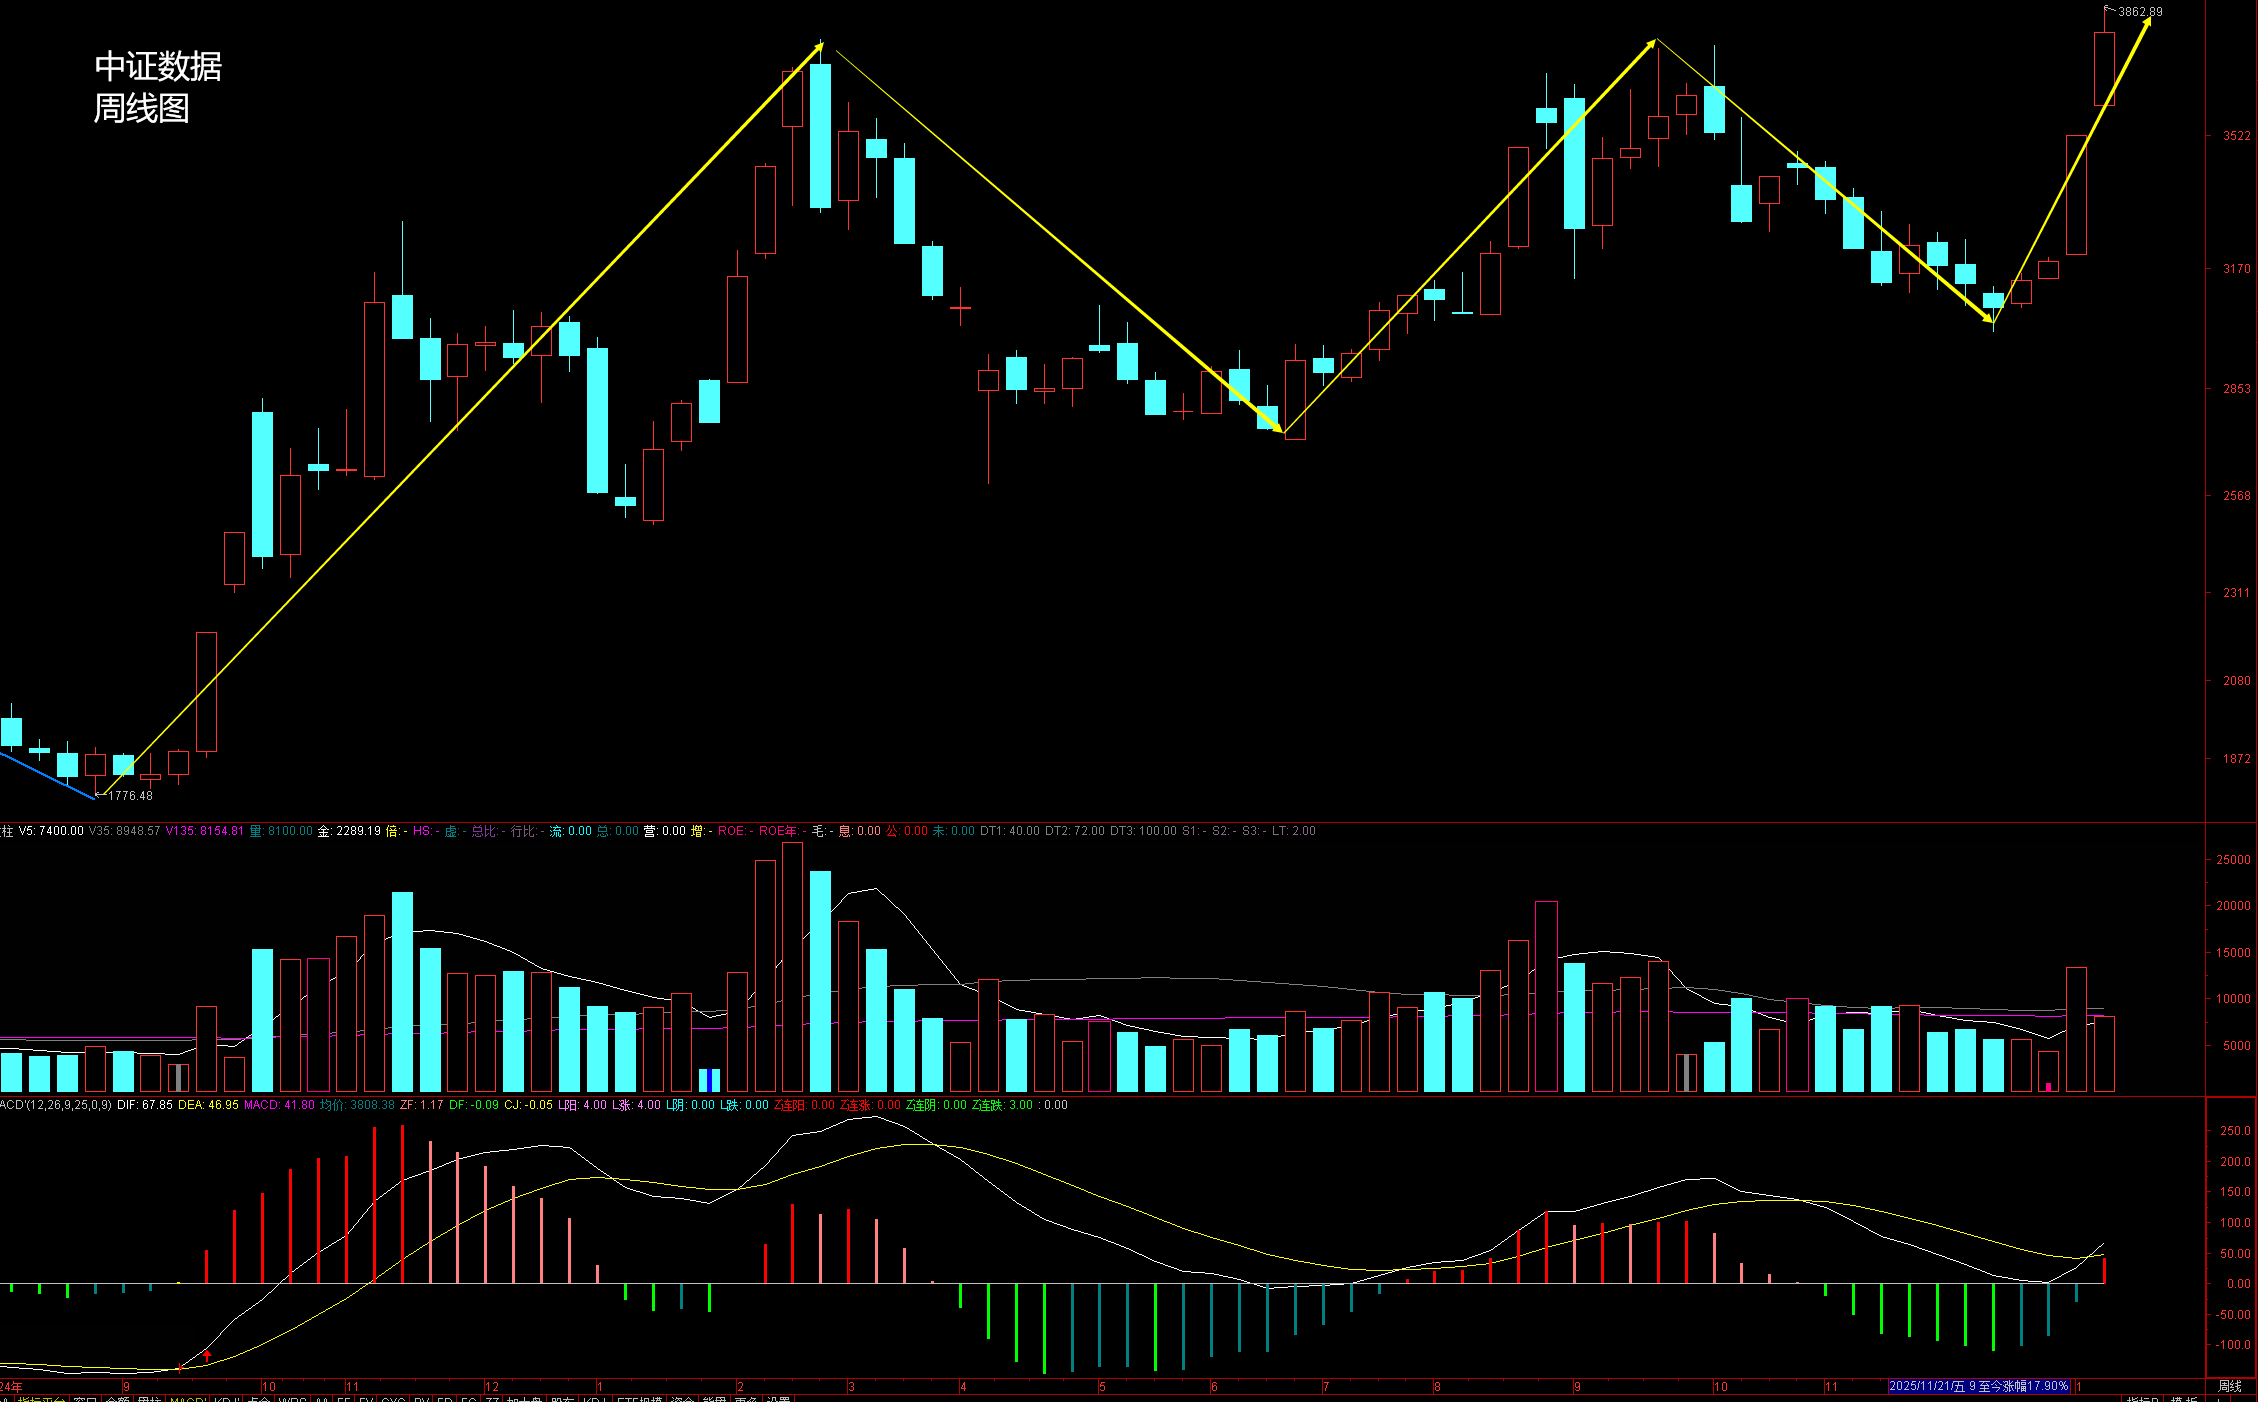The image size is (2258, 1402).
Task: Click the blue date and gain info label
Action: (1978, 1386)
